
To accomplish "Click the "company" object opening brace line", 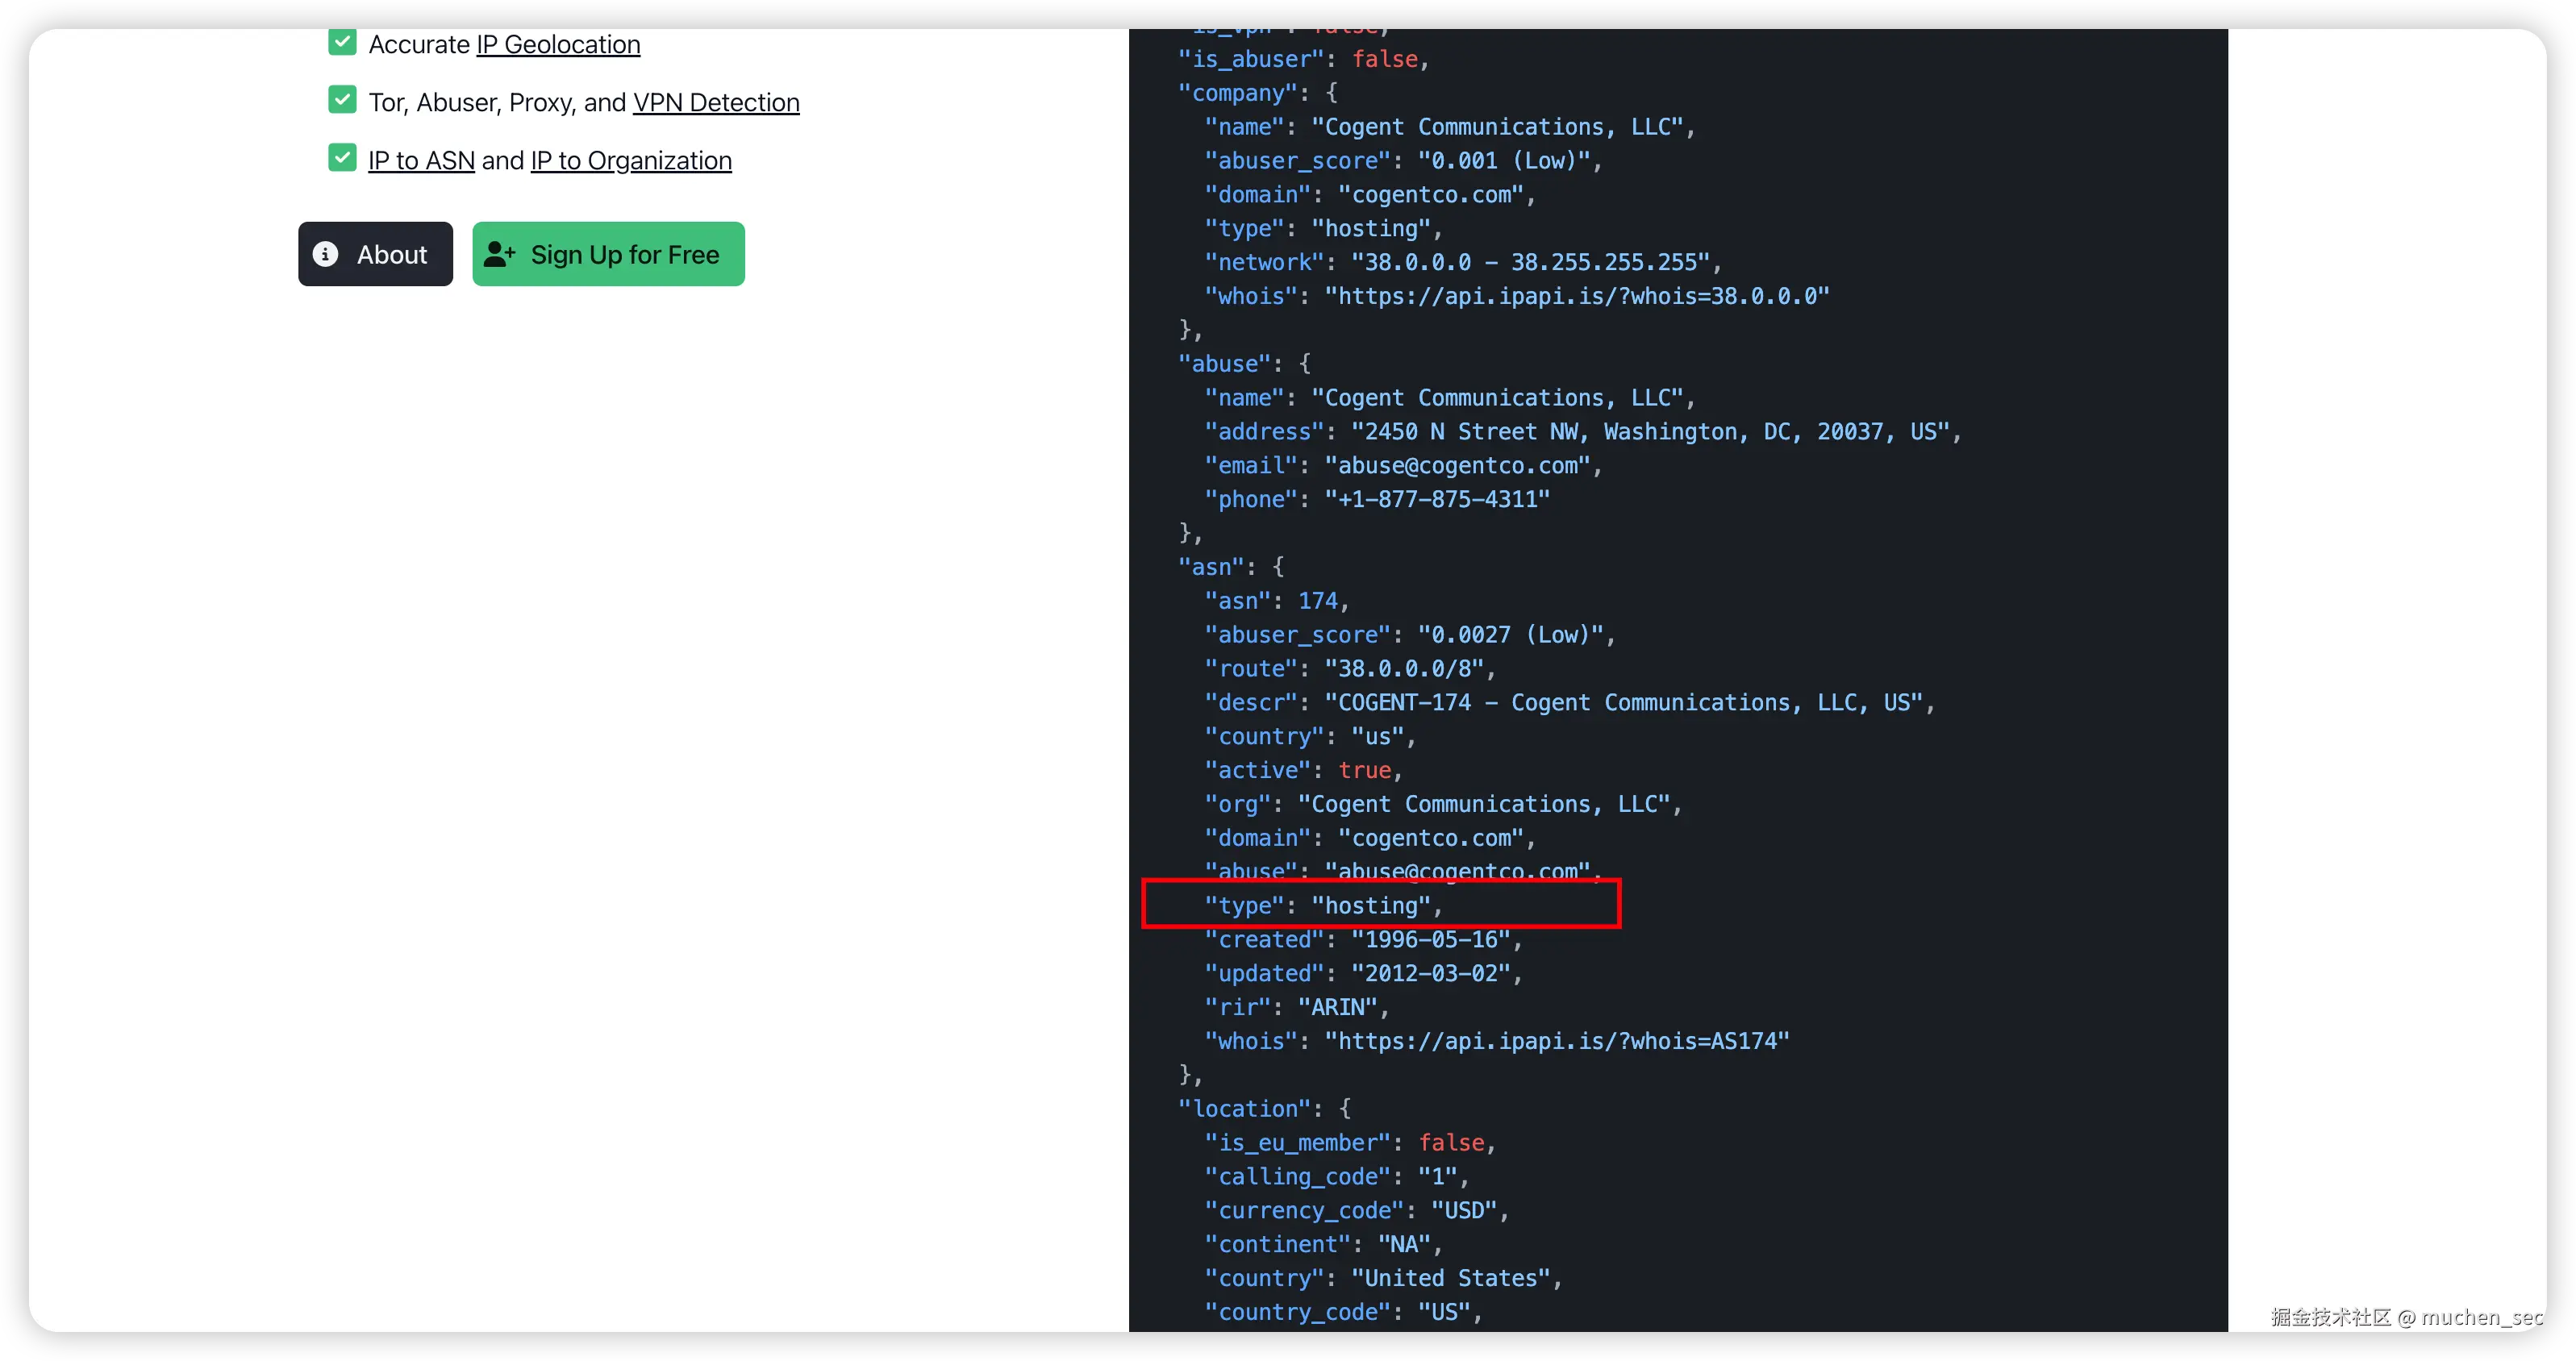I will 1257,93.
